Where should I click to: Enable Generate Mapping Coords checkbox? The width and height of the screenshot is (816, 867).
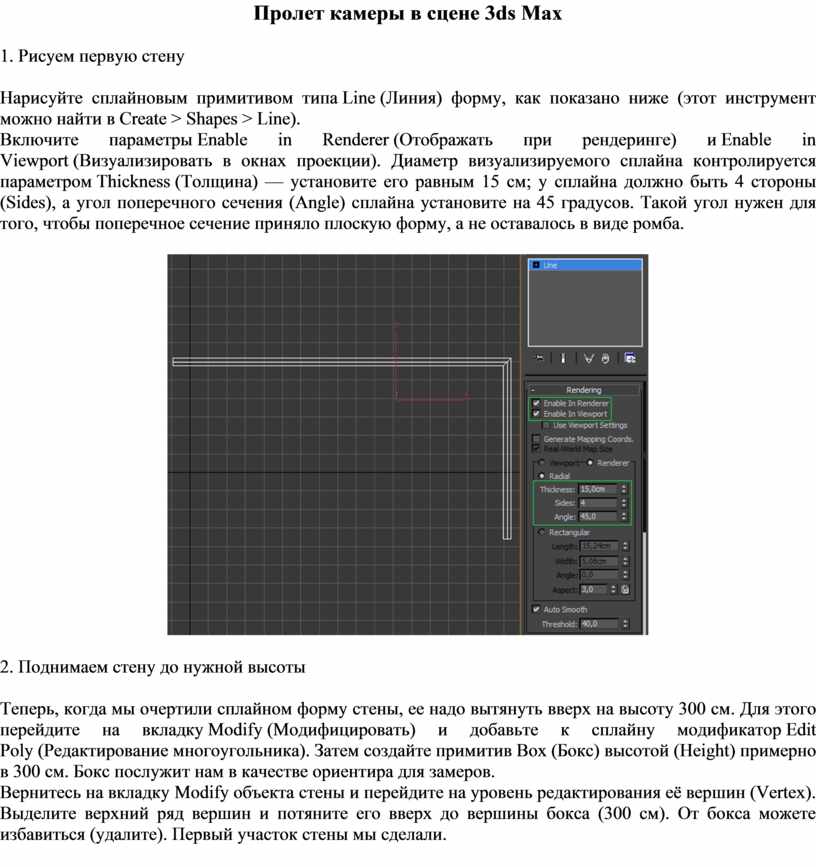point(536,439)
